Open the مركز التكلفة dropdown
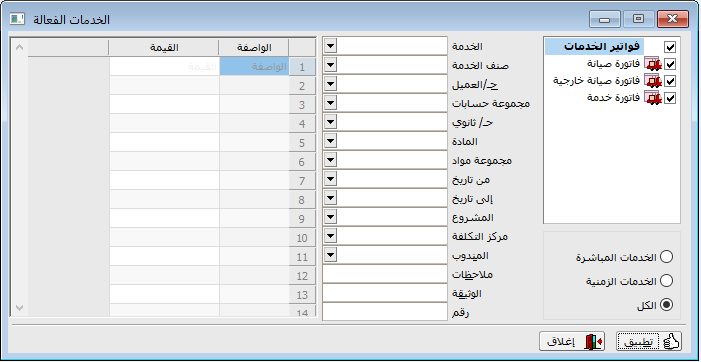The width and height of the screenshot is (701, 362). coord(330,236)
